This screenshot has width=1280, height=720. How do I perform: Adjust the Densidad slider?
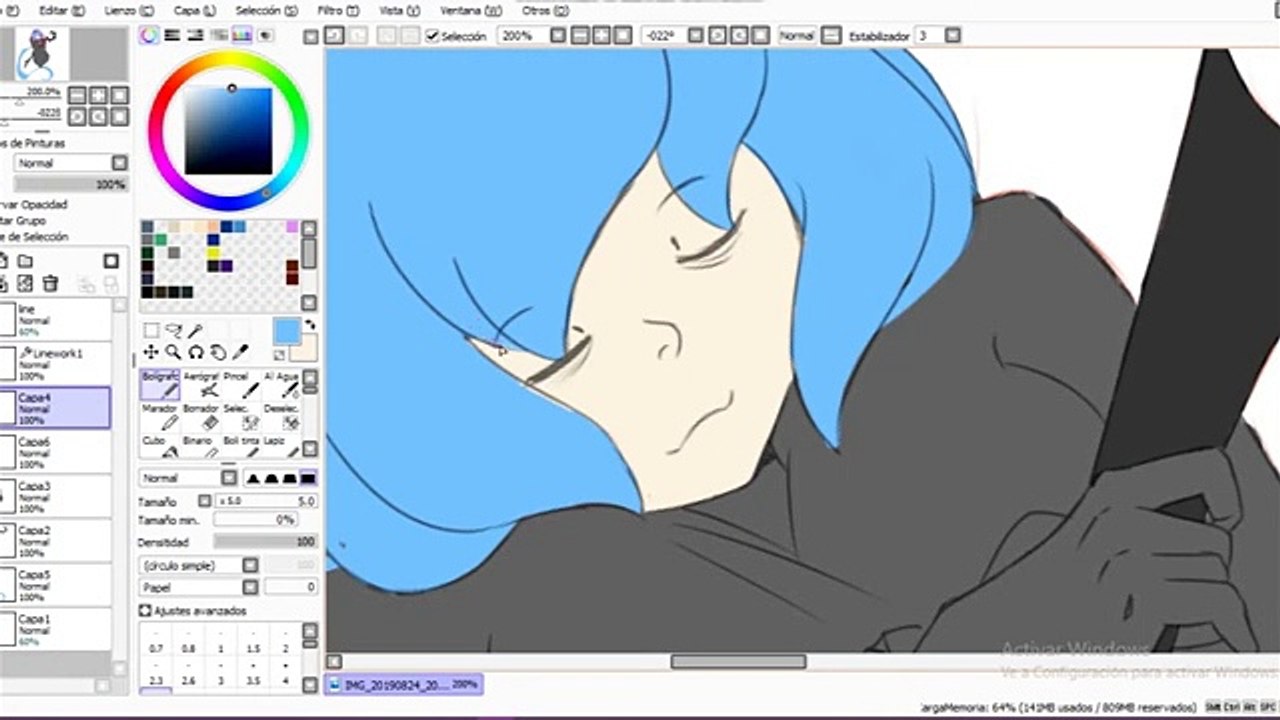pos(266,541)
